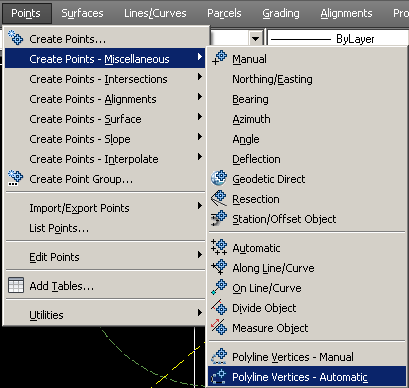This screenshot has height=388, width=409.
Task: Choose On Line/Curve command
Action: pos(307,288)
